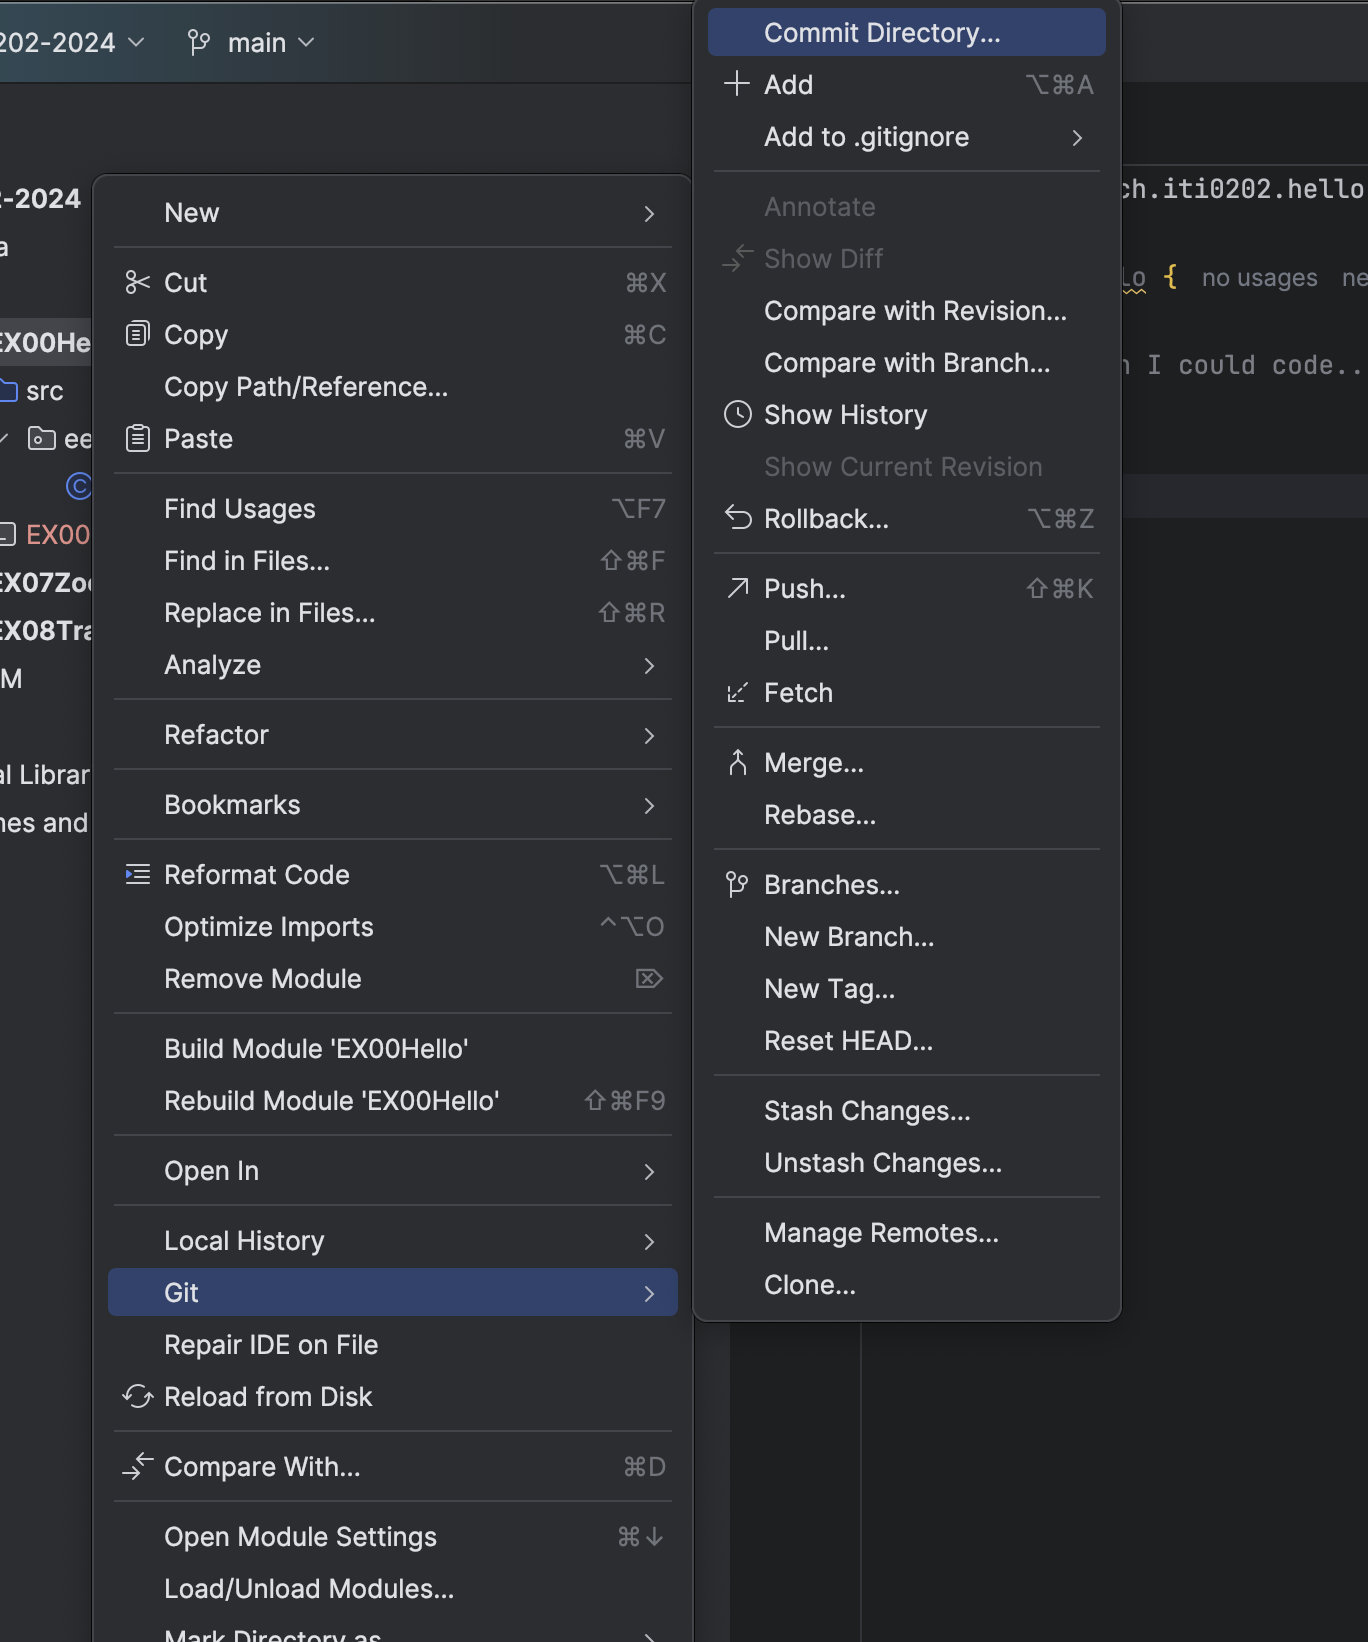Select the src folder in project tree
This screenshot has height=1642, width=1368.
click(44, 391)
